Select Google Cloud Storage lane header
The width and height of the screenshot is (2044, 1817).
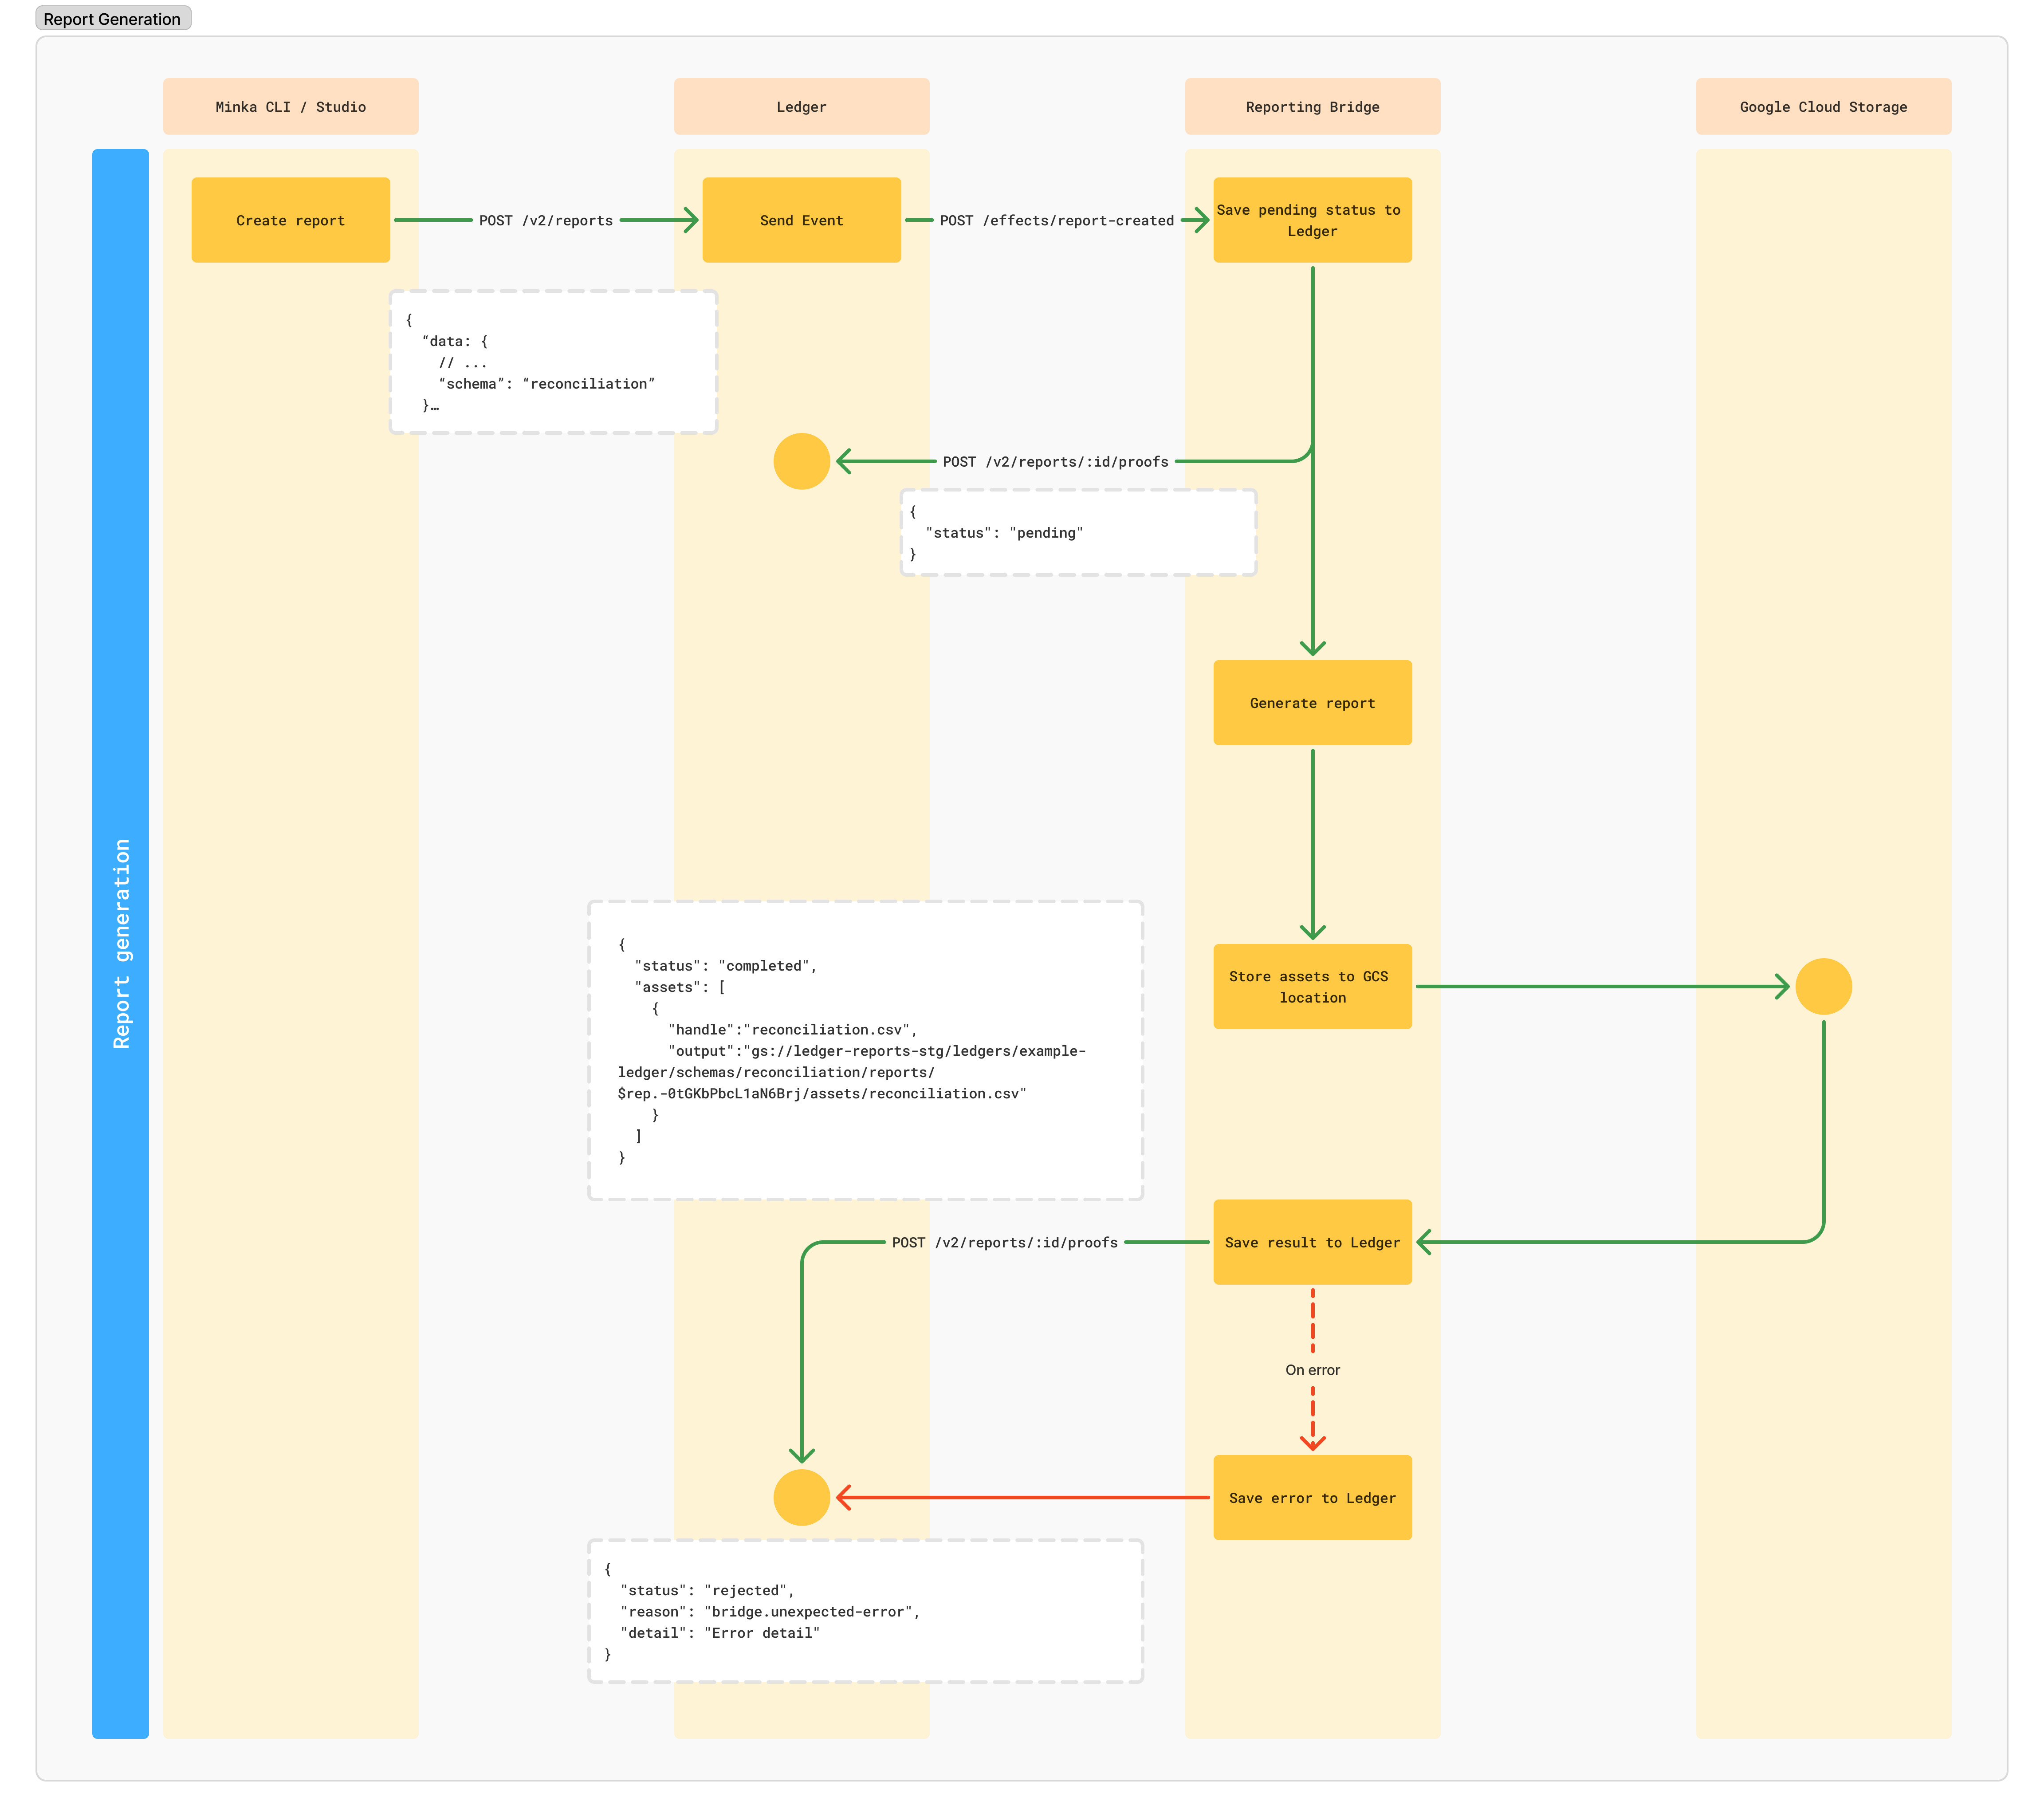1822,107
